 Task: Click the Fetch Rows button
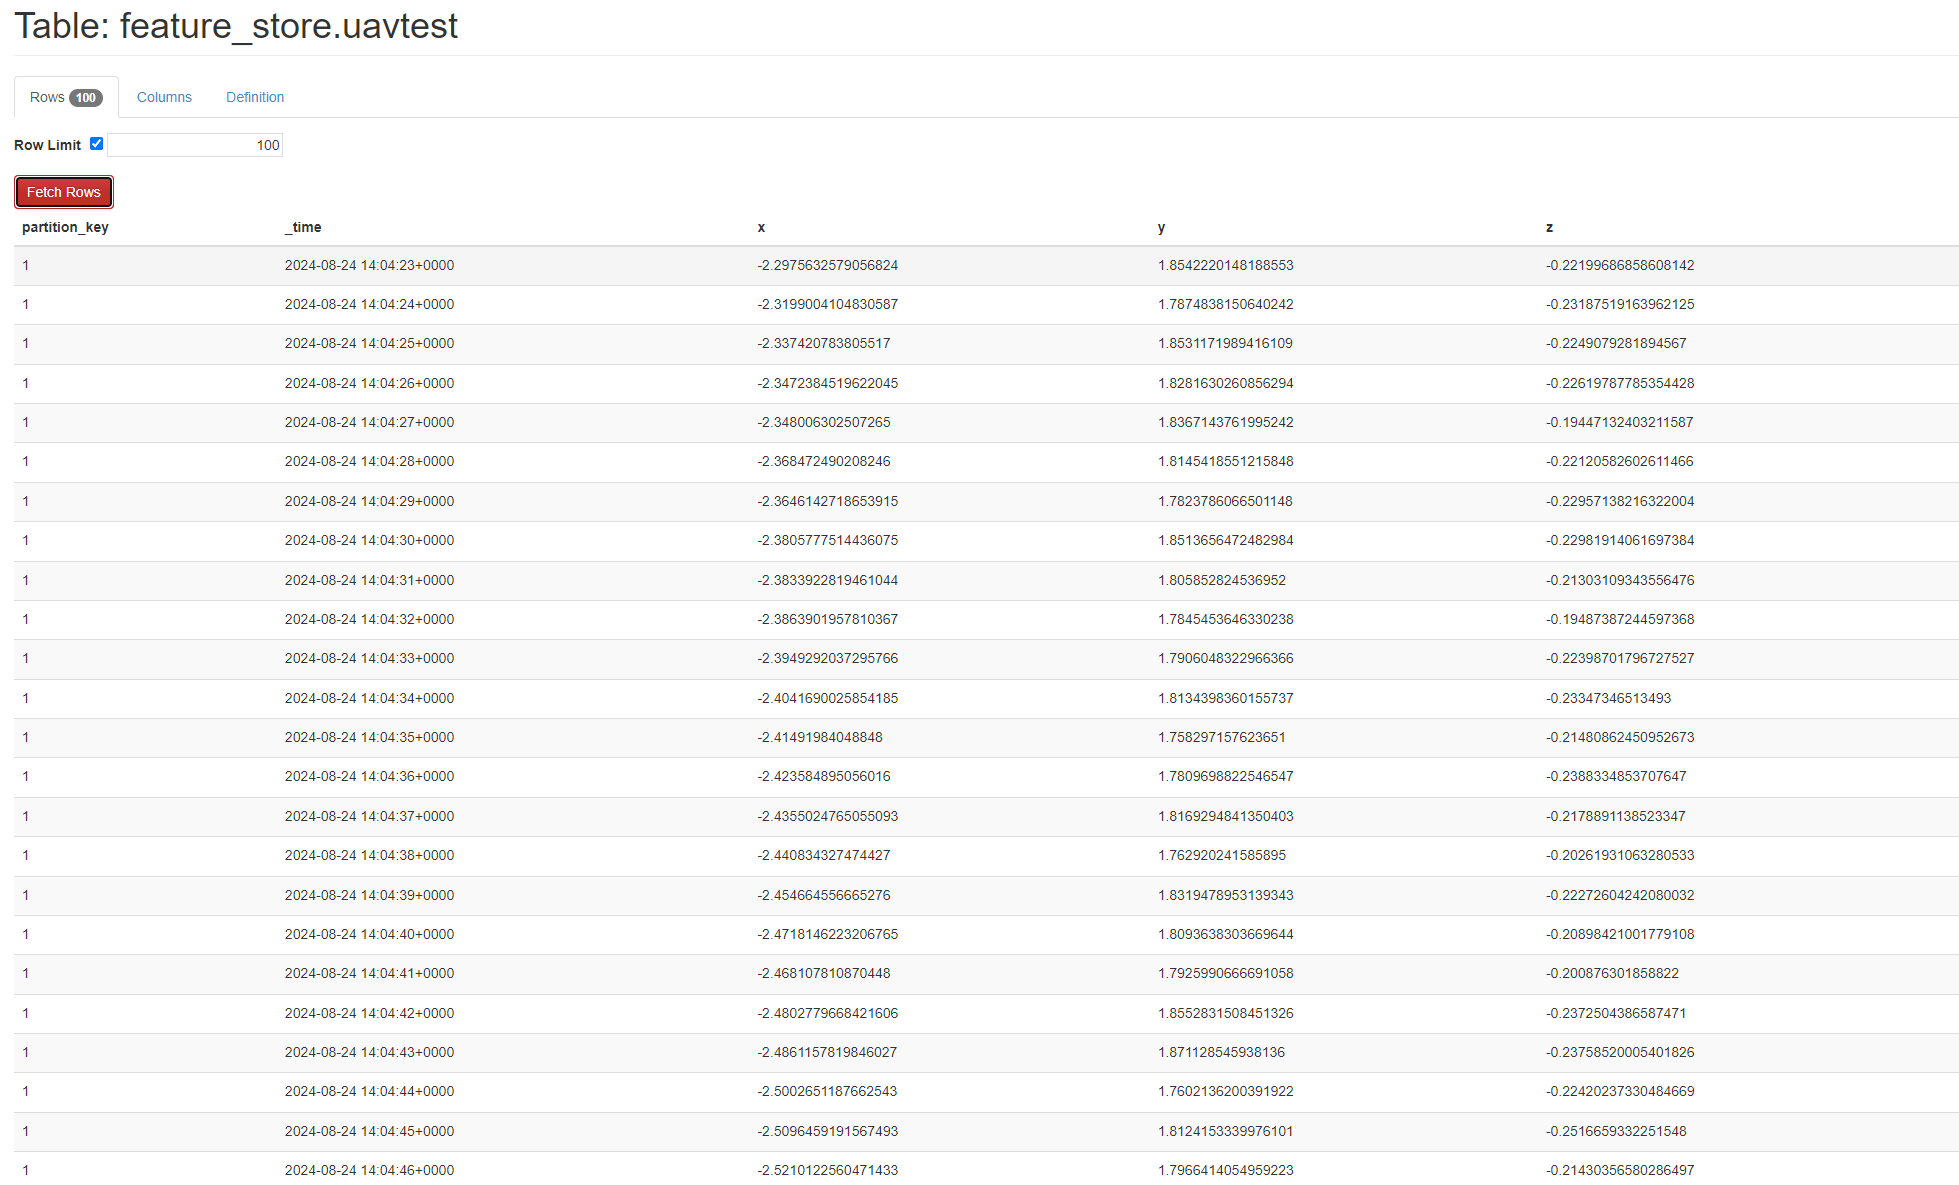point(64,192)
